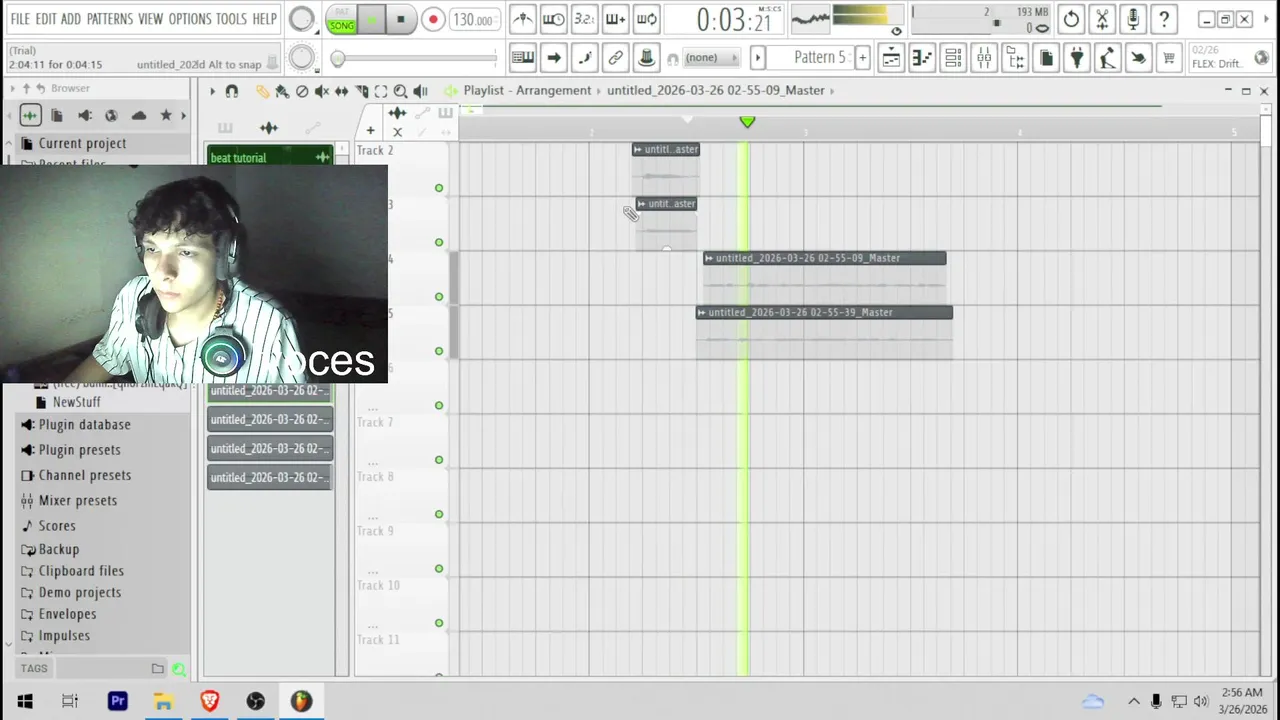Open the playlist options arrow menu

(212, 91)
